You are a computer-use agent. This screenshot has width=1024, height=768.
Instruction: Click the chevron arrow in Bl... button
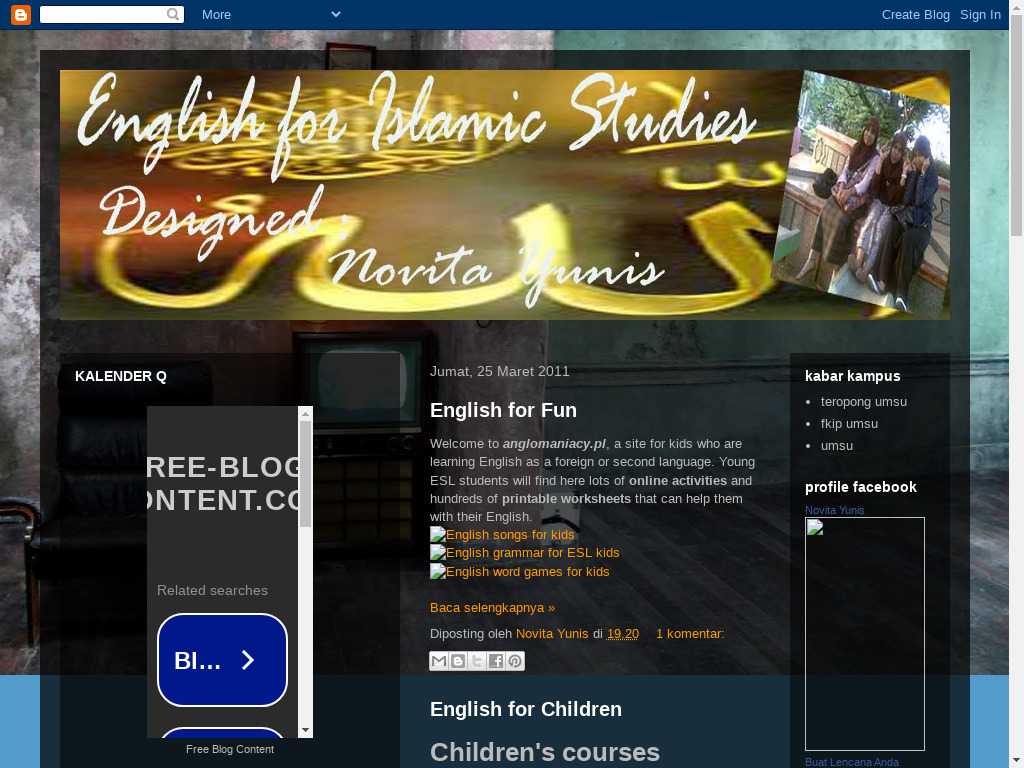[248, 660]
